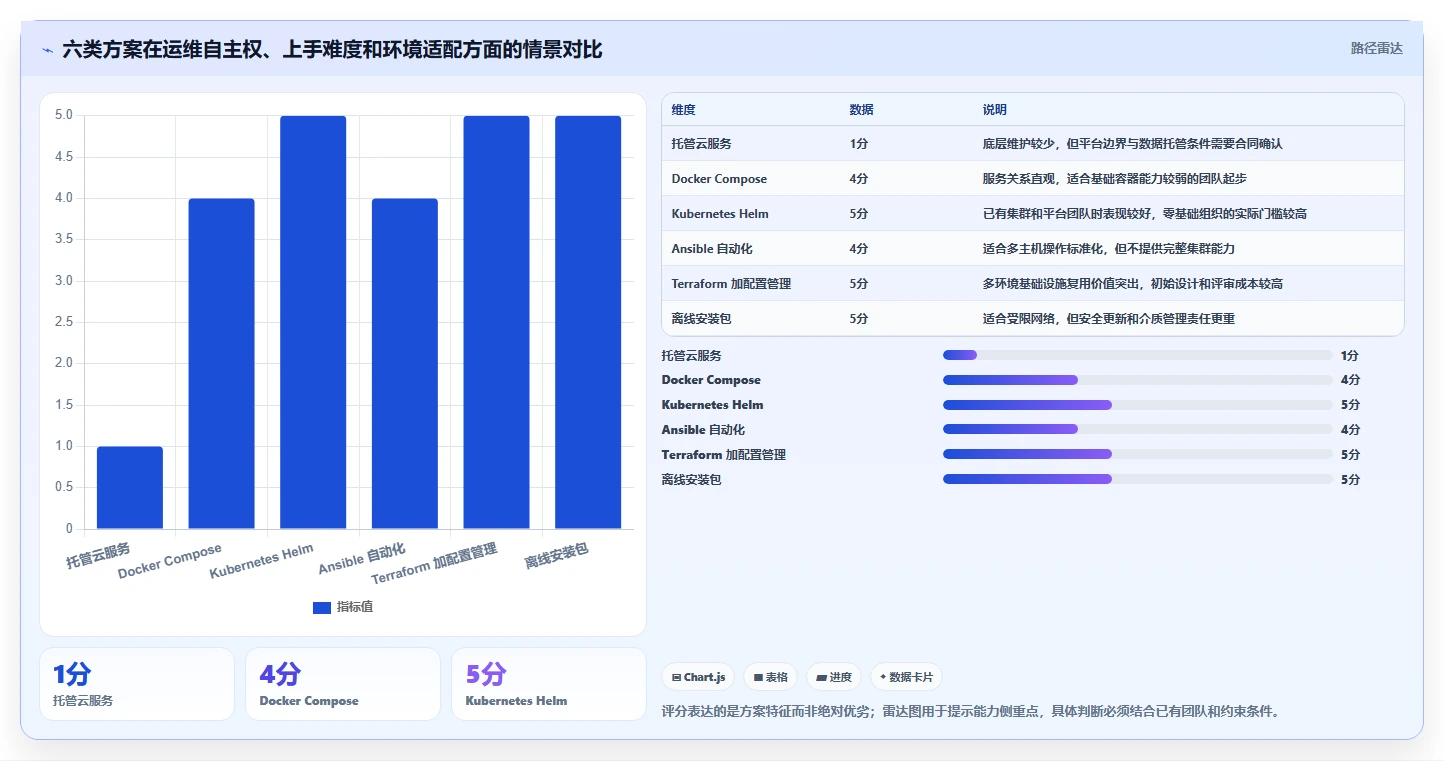Click the page title 六类方案…情景对比

click(x=332, y=49)
